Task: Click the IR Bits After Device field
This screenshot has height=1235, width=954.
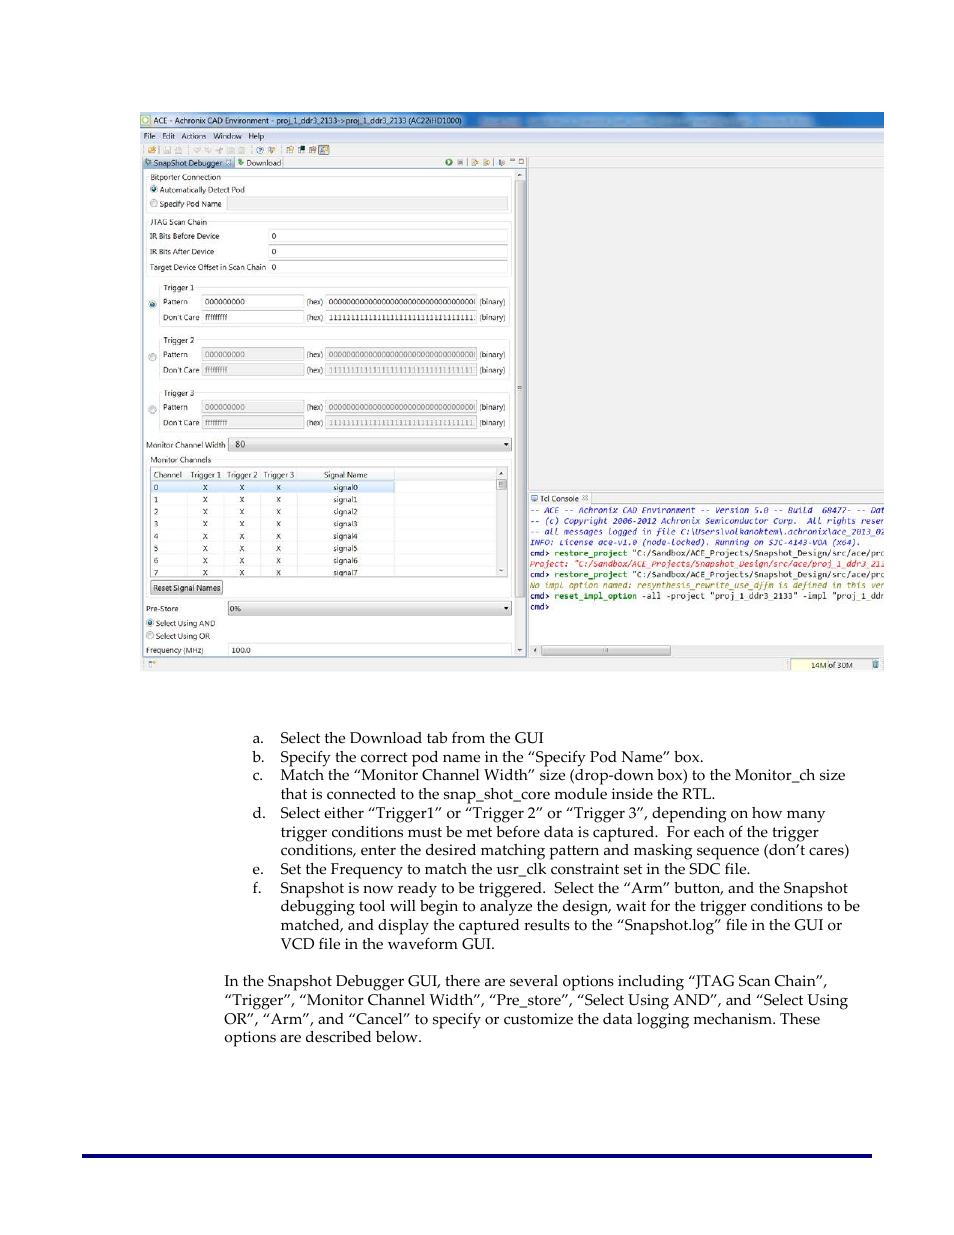Action: (x=388, y=251)
